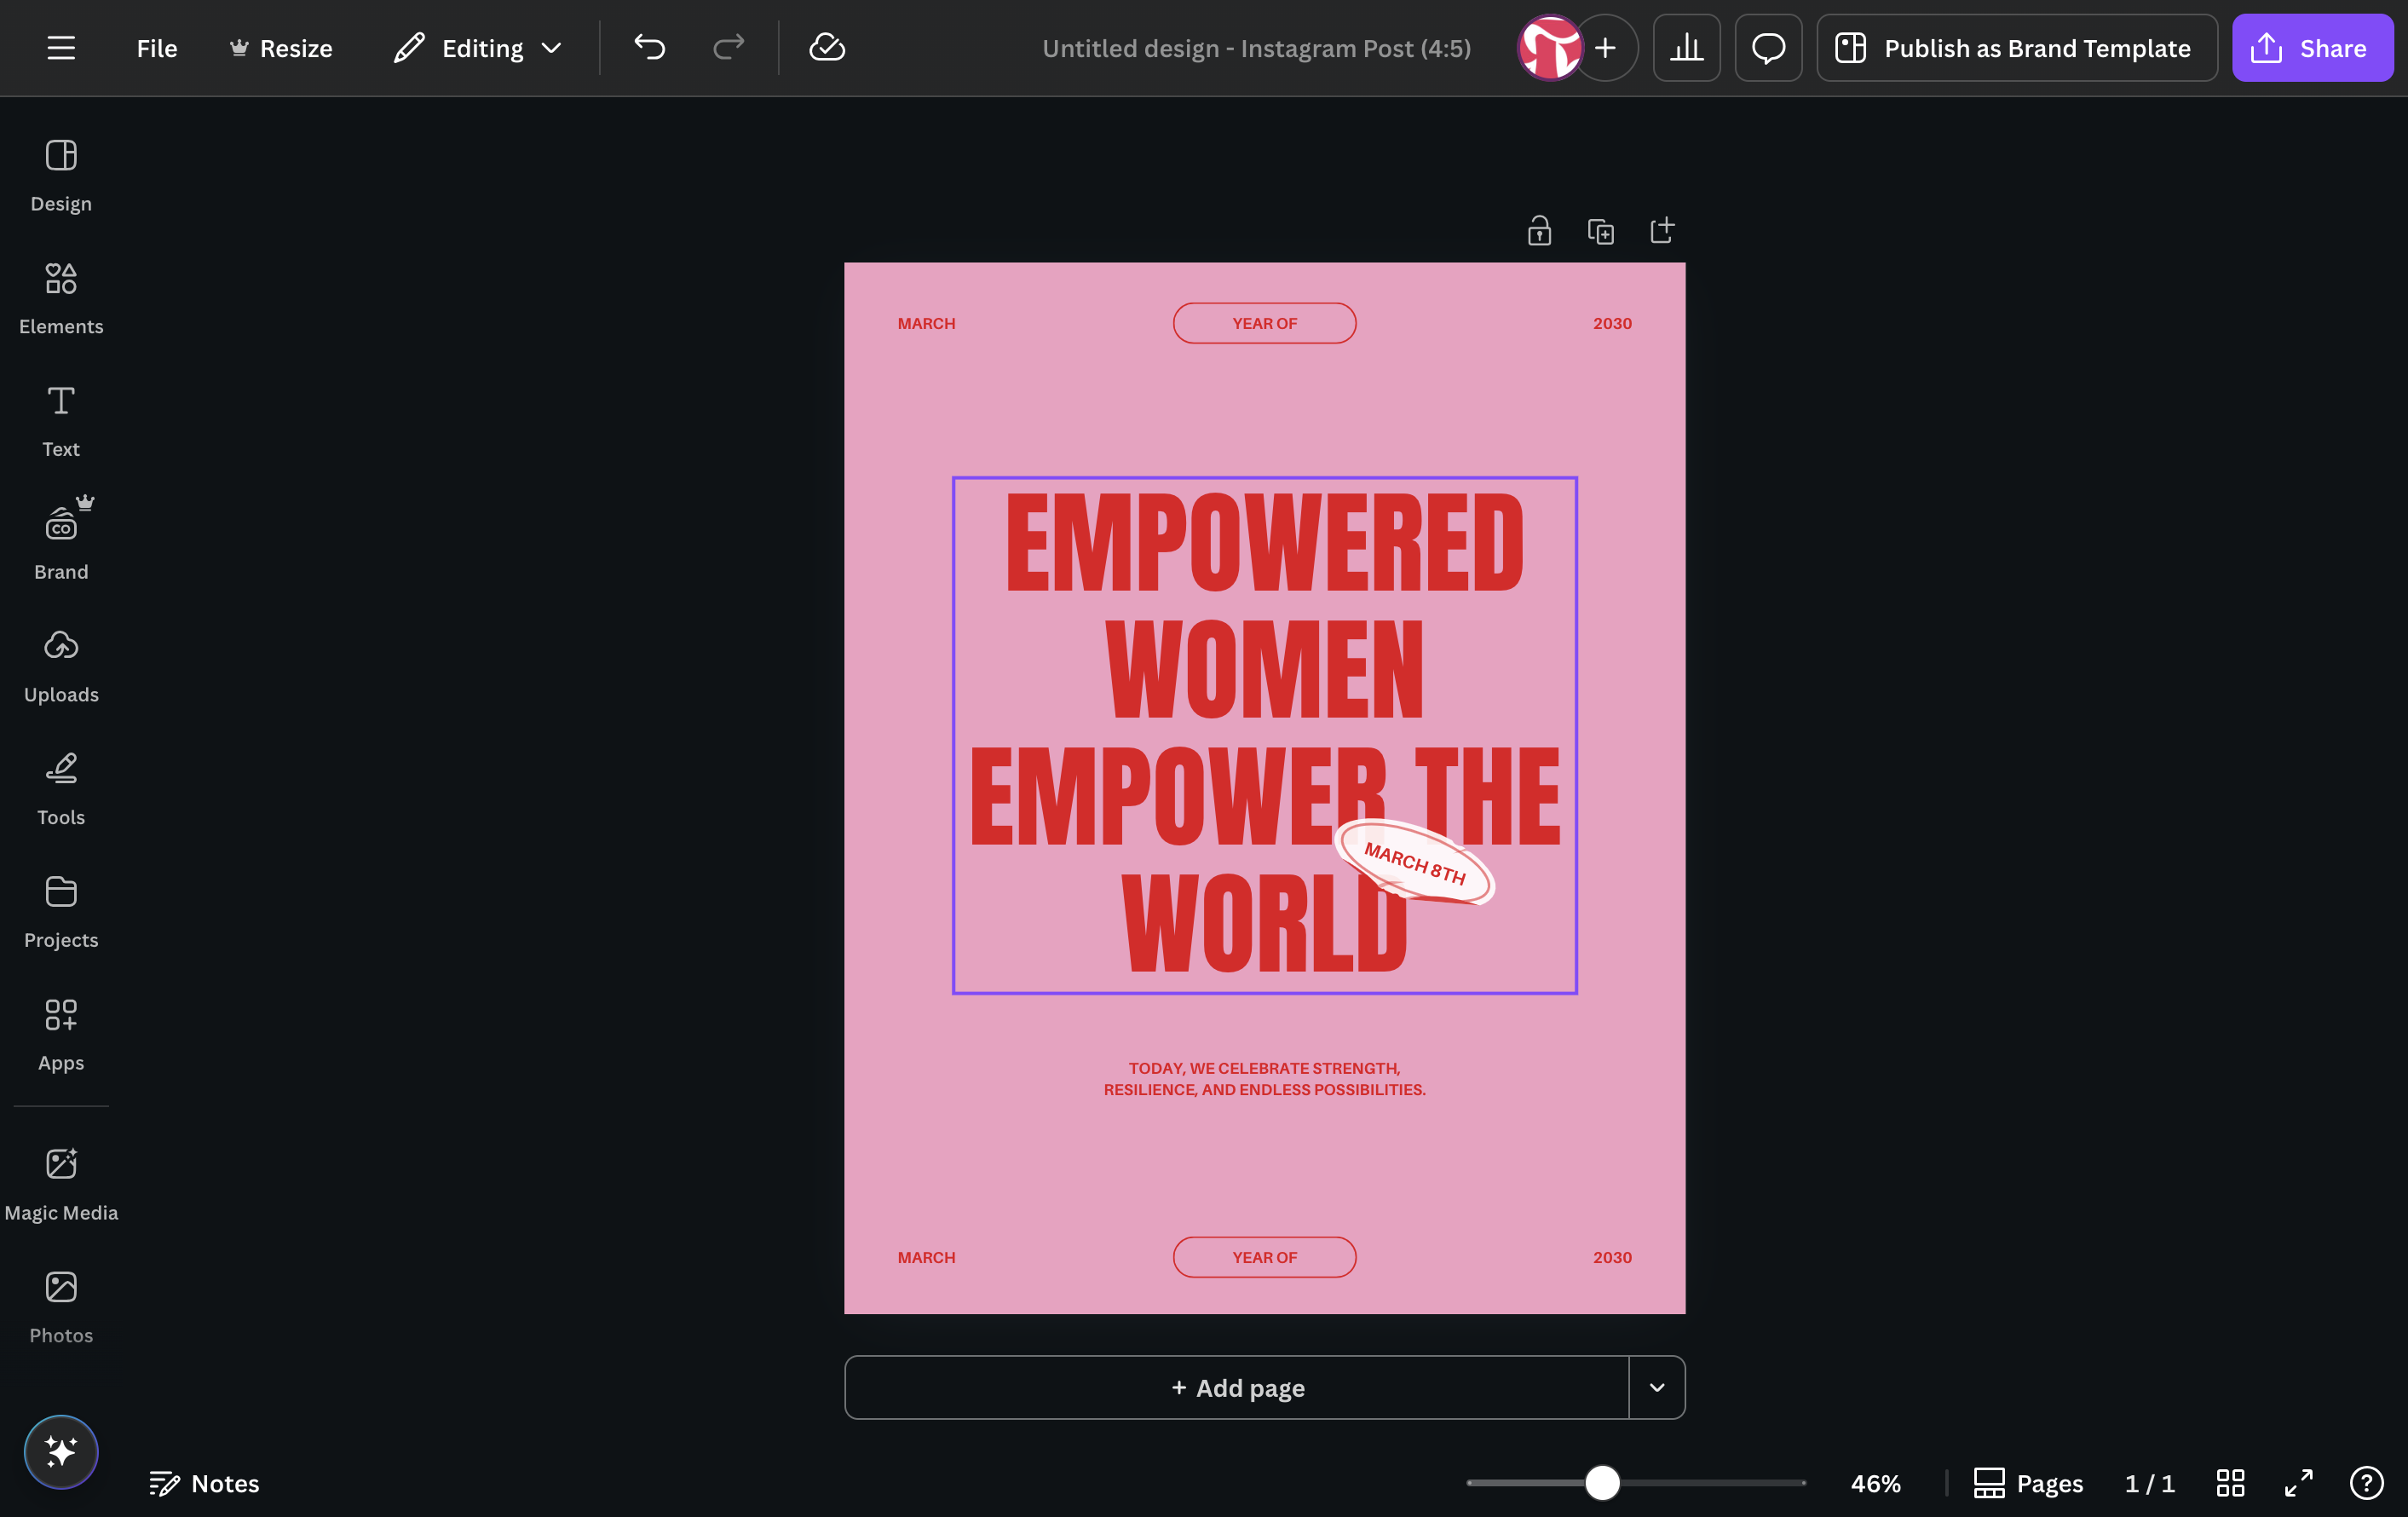2408x1517 pixels.
Task: Open the 46% zoom level menu
Action: click(x=1875, y=1483)
